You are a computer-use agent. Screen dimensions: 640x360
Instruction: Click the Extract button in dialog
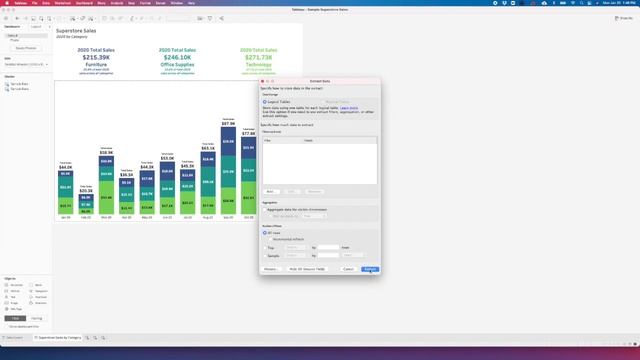pyautogui.click(x=370, y=269)
